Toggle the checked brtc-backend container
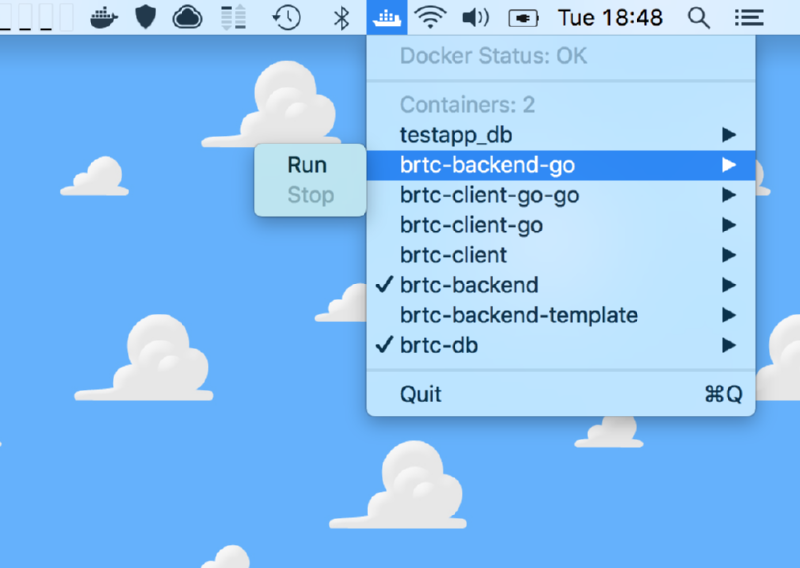 point(561,285)
